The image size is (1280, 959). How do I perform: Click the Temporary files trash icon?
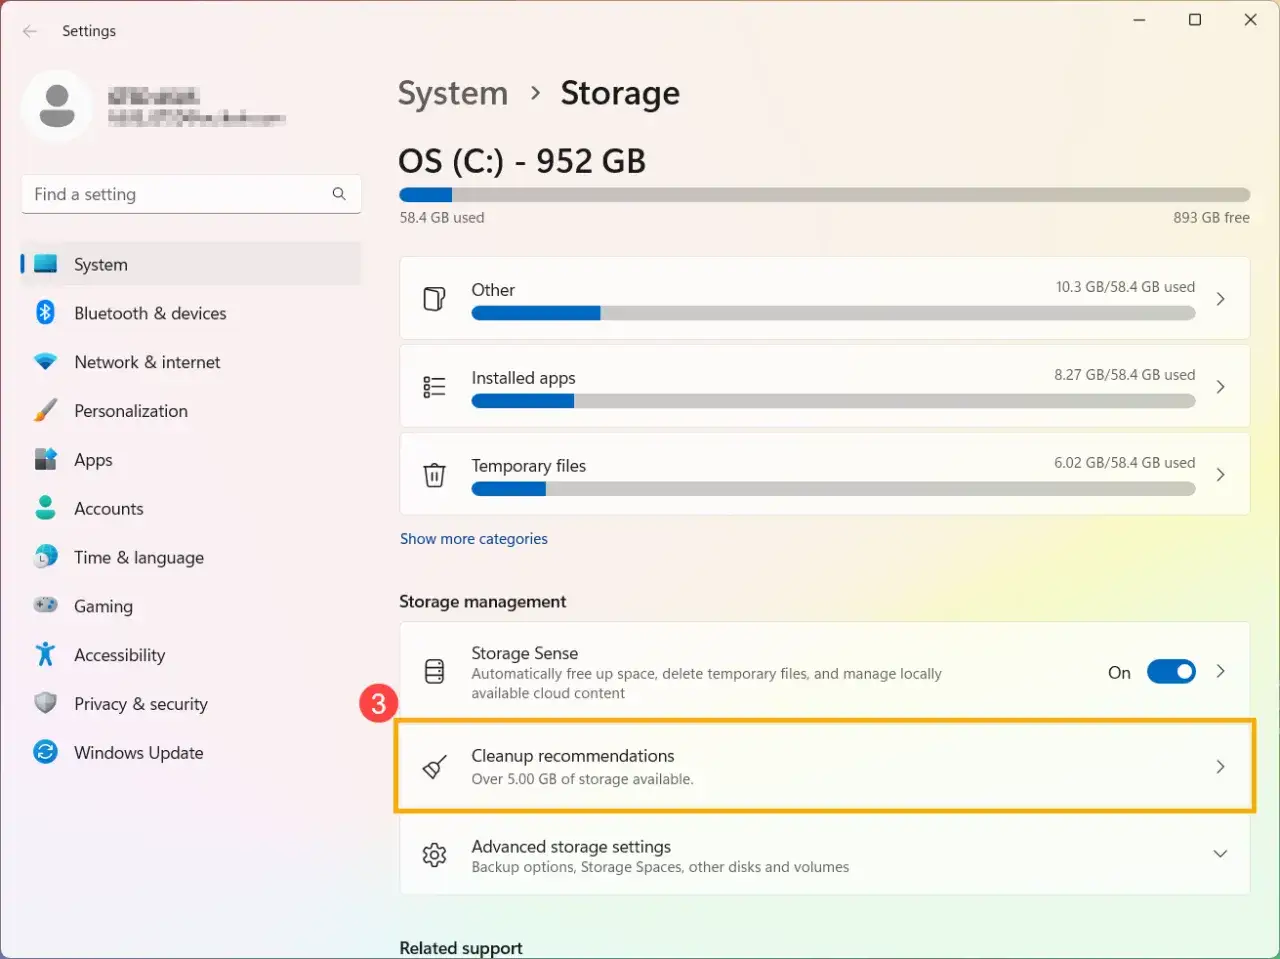click(434, 475)
